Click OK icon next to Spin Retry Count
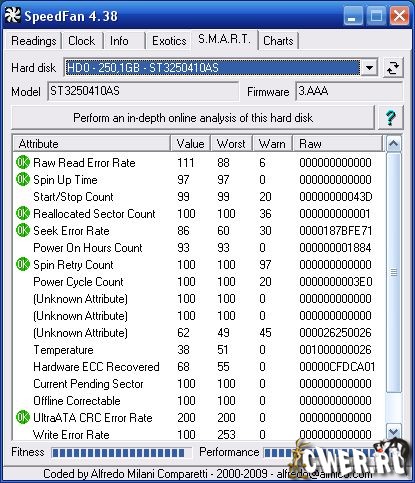The width and height of the screenshot is (415, 483). point(23,264)
